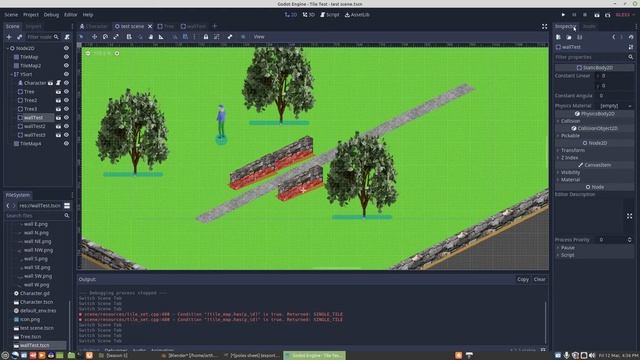
Task: Open the Debug menu
Action: [51, 15]
